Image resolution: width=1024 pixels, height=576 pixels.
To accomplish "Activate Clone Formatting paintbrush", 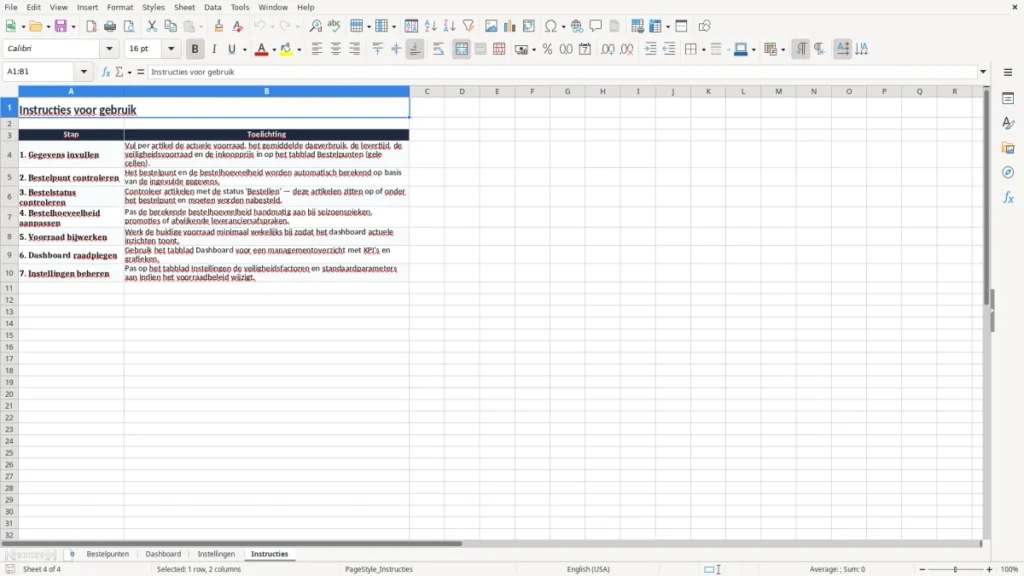I will (x=219, y=26).
